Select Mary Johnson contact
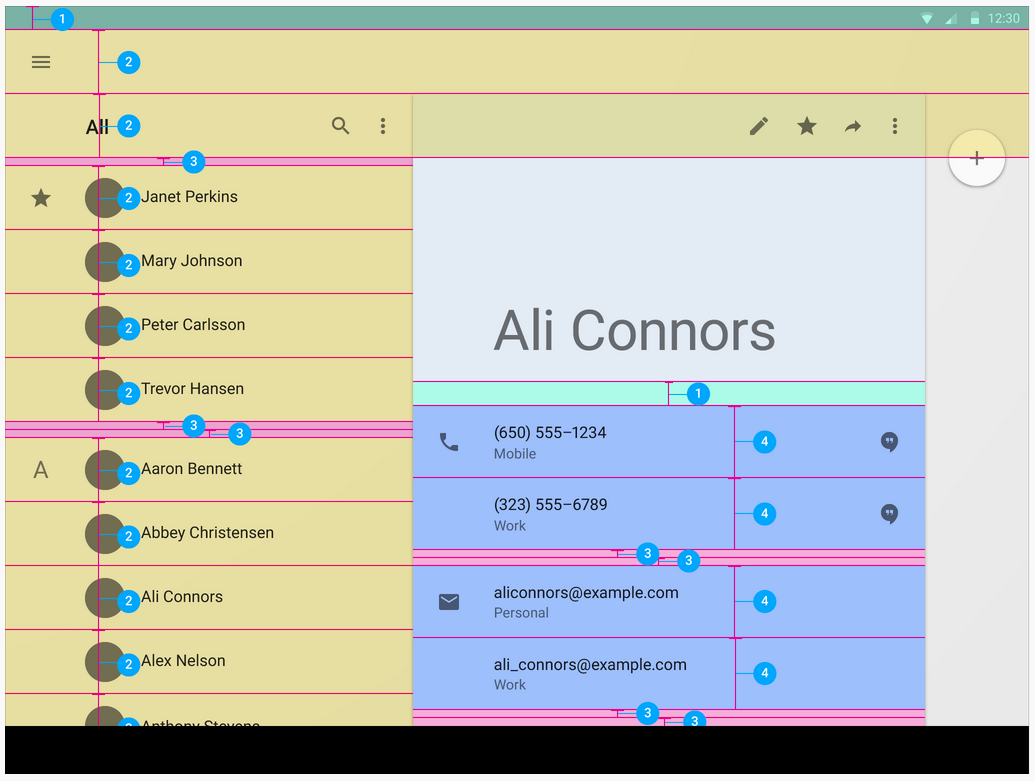Screen dimensions: 1035x781 pyautogui.click(x=209, y=261)
